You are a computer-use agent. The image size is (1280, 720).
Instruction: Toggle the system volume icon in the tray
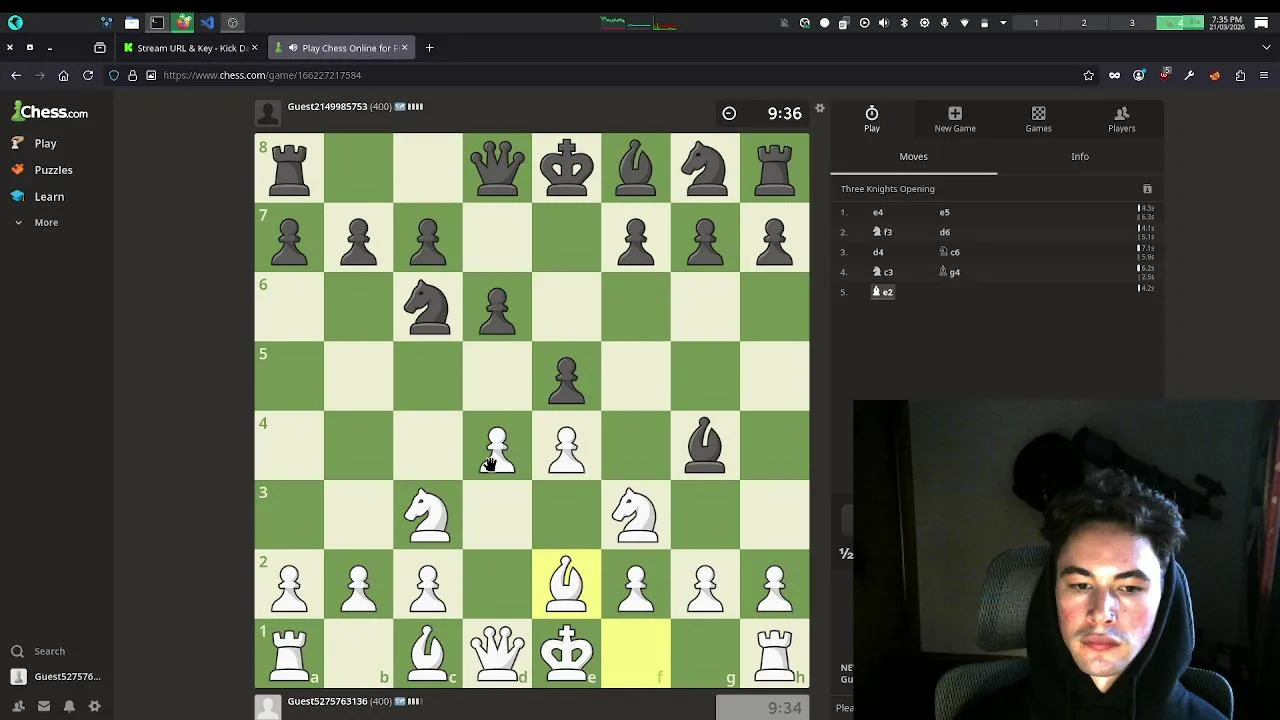click(x=883, y=22)
